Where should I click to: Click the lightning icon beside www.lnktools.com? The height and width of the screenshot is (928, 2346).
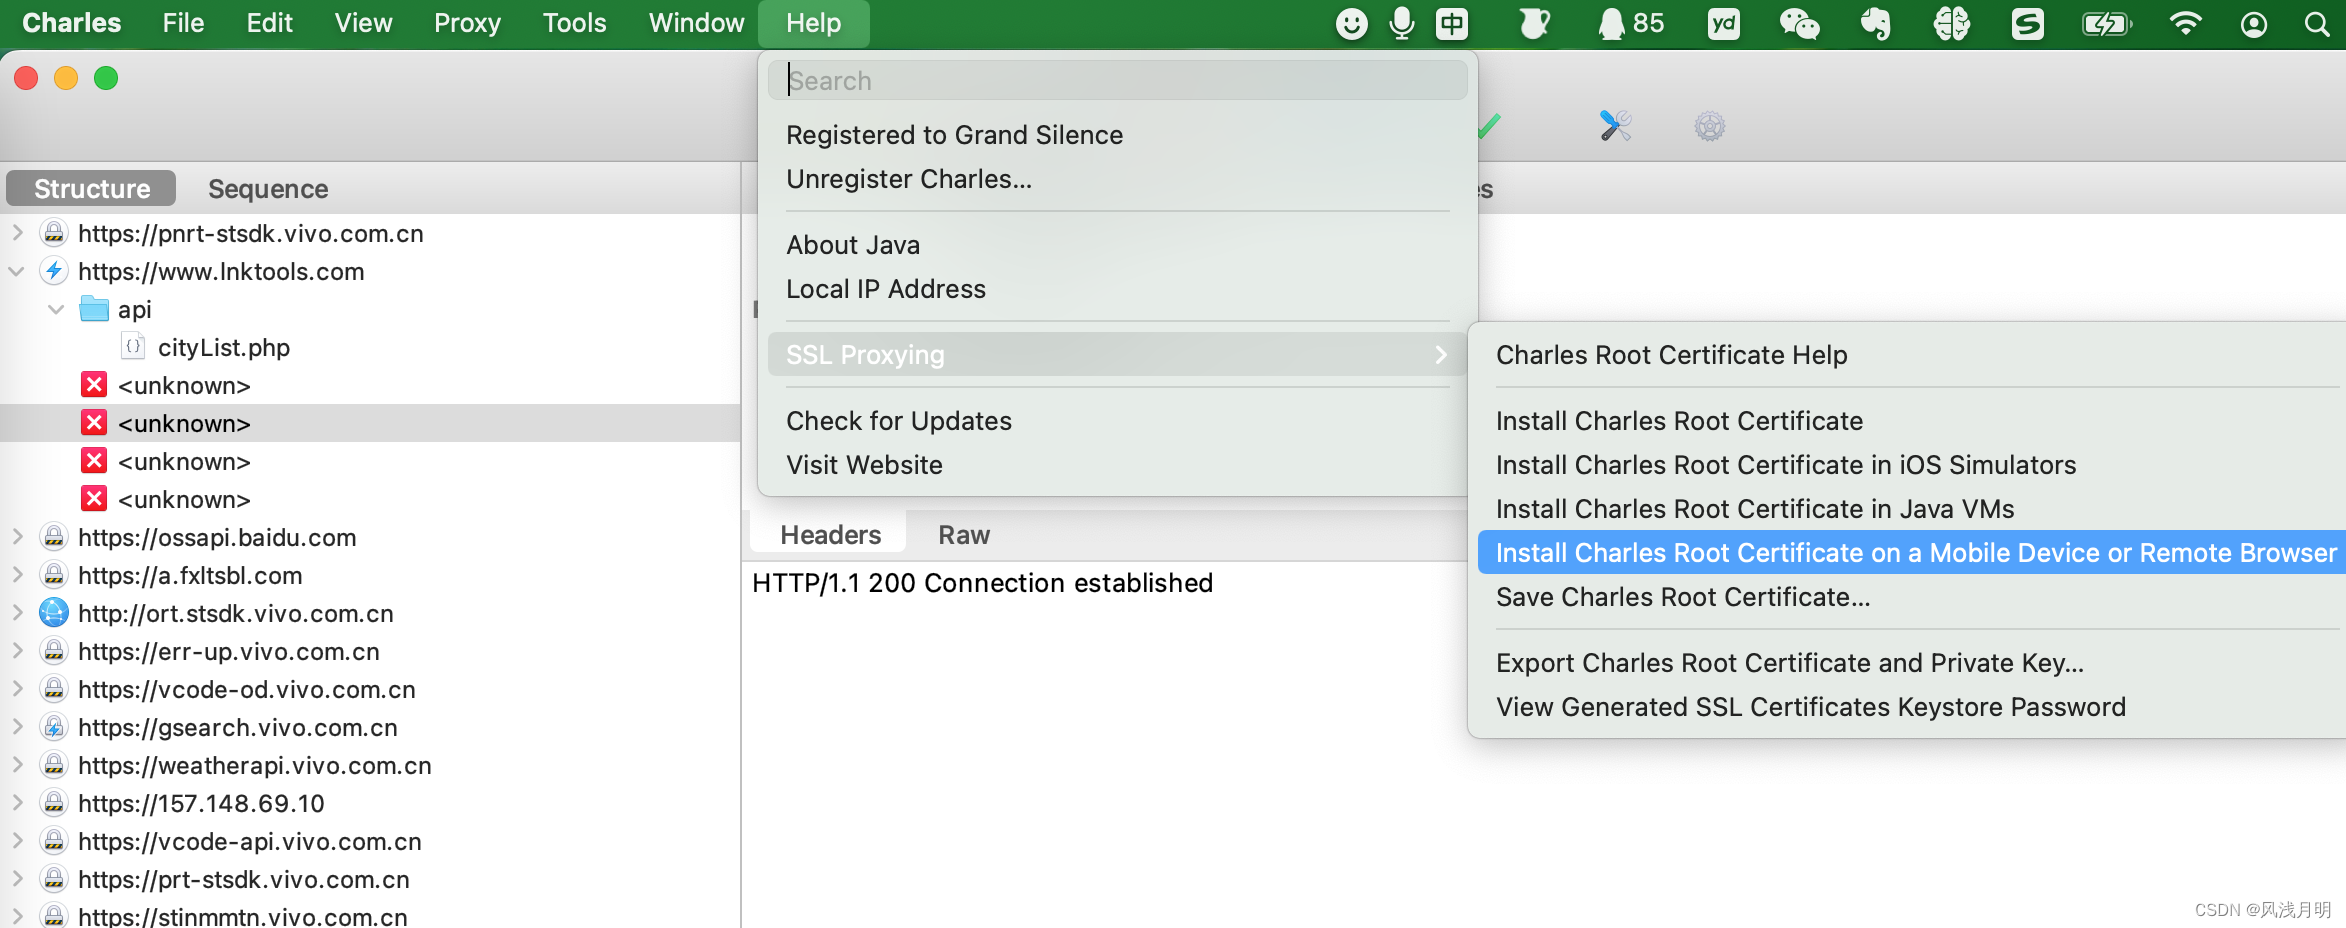tap(54, 271)
